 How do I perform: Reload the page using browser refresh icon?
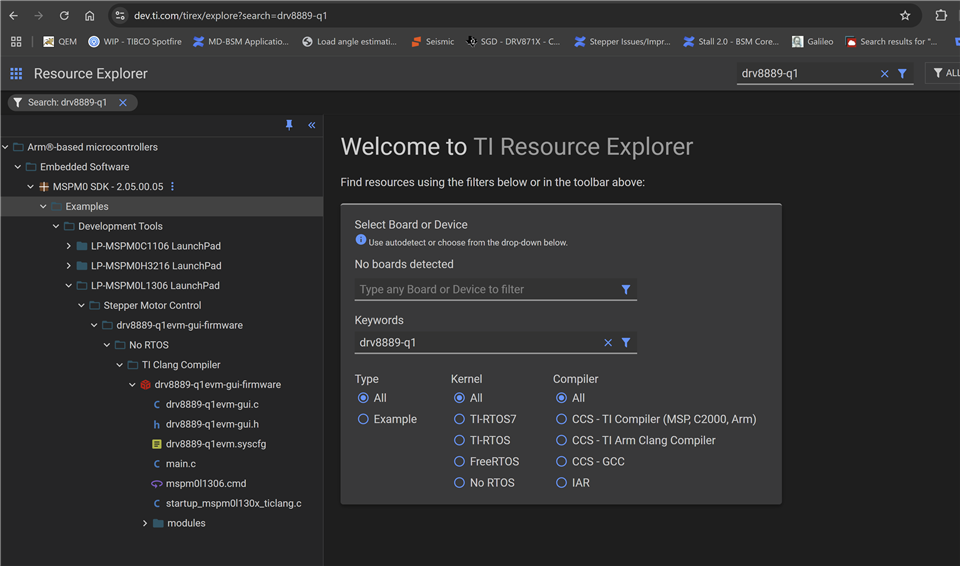[x=64, y=16]
